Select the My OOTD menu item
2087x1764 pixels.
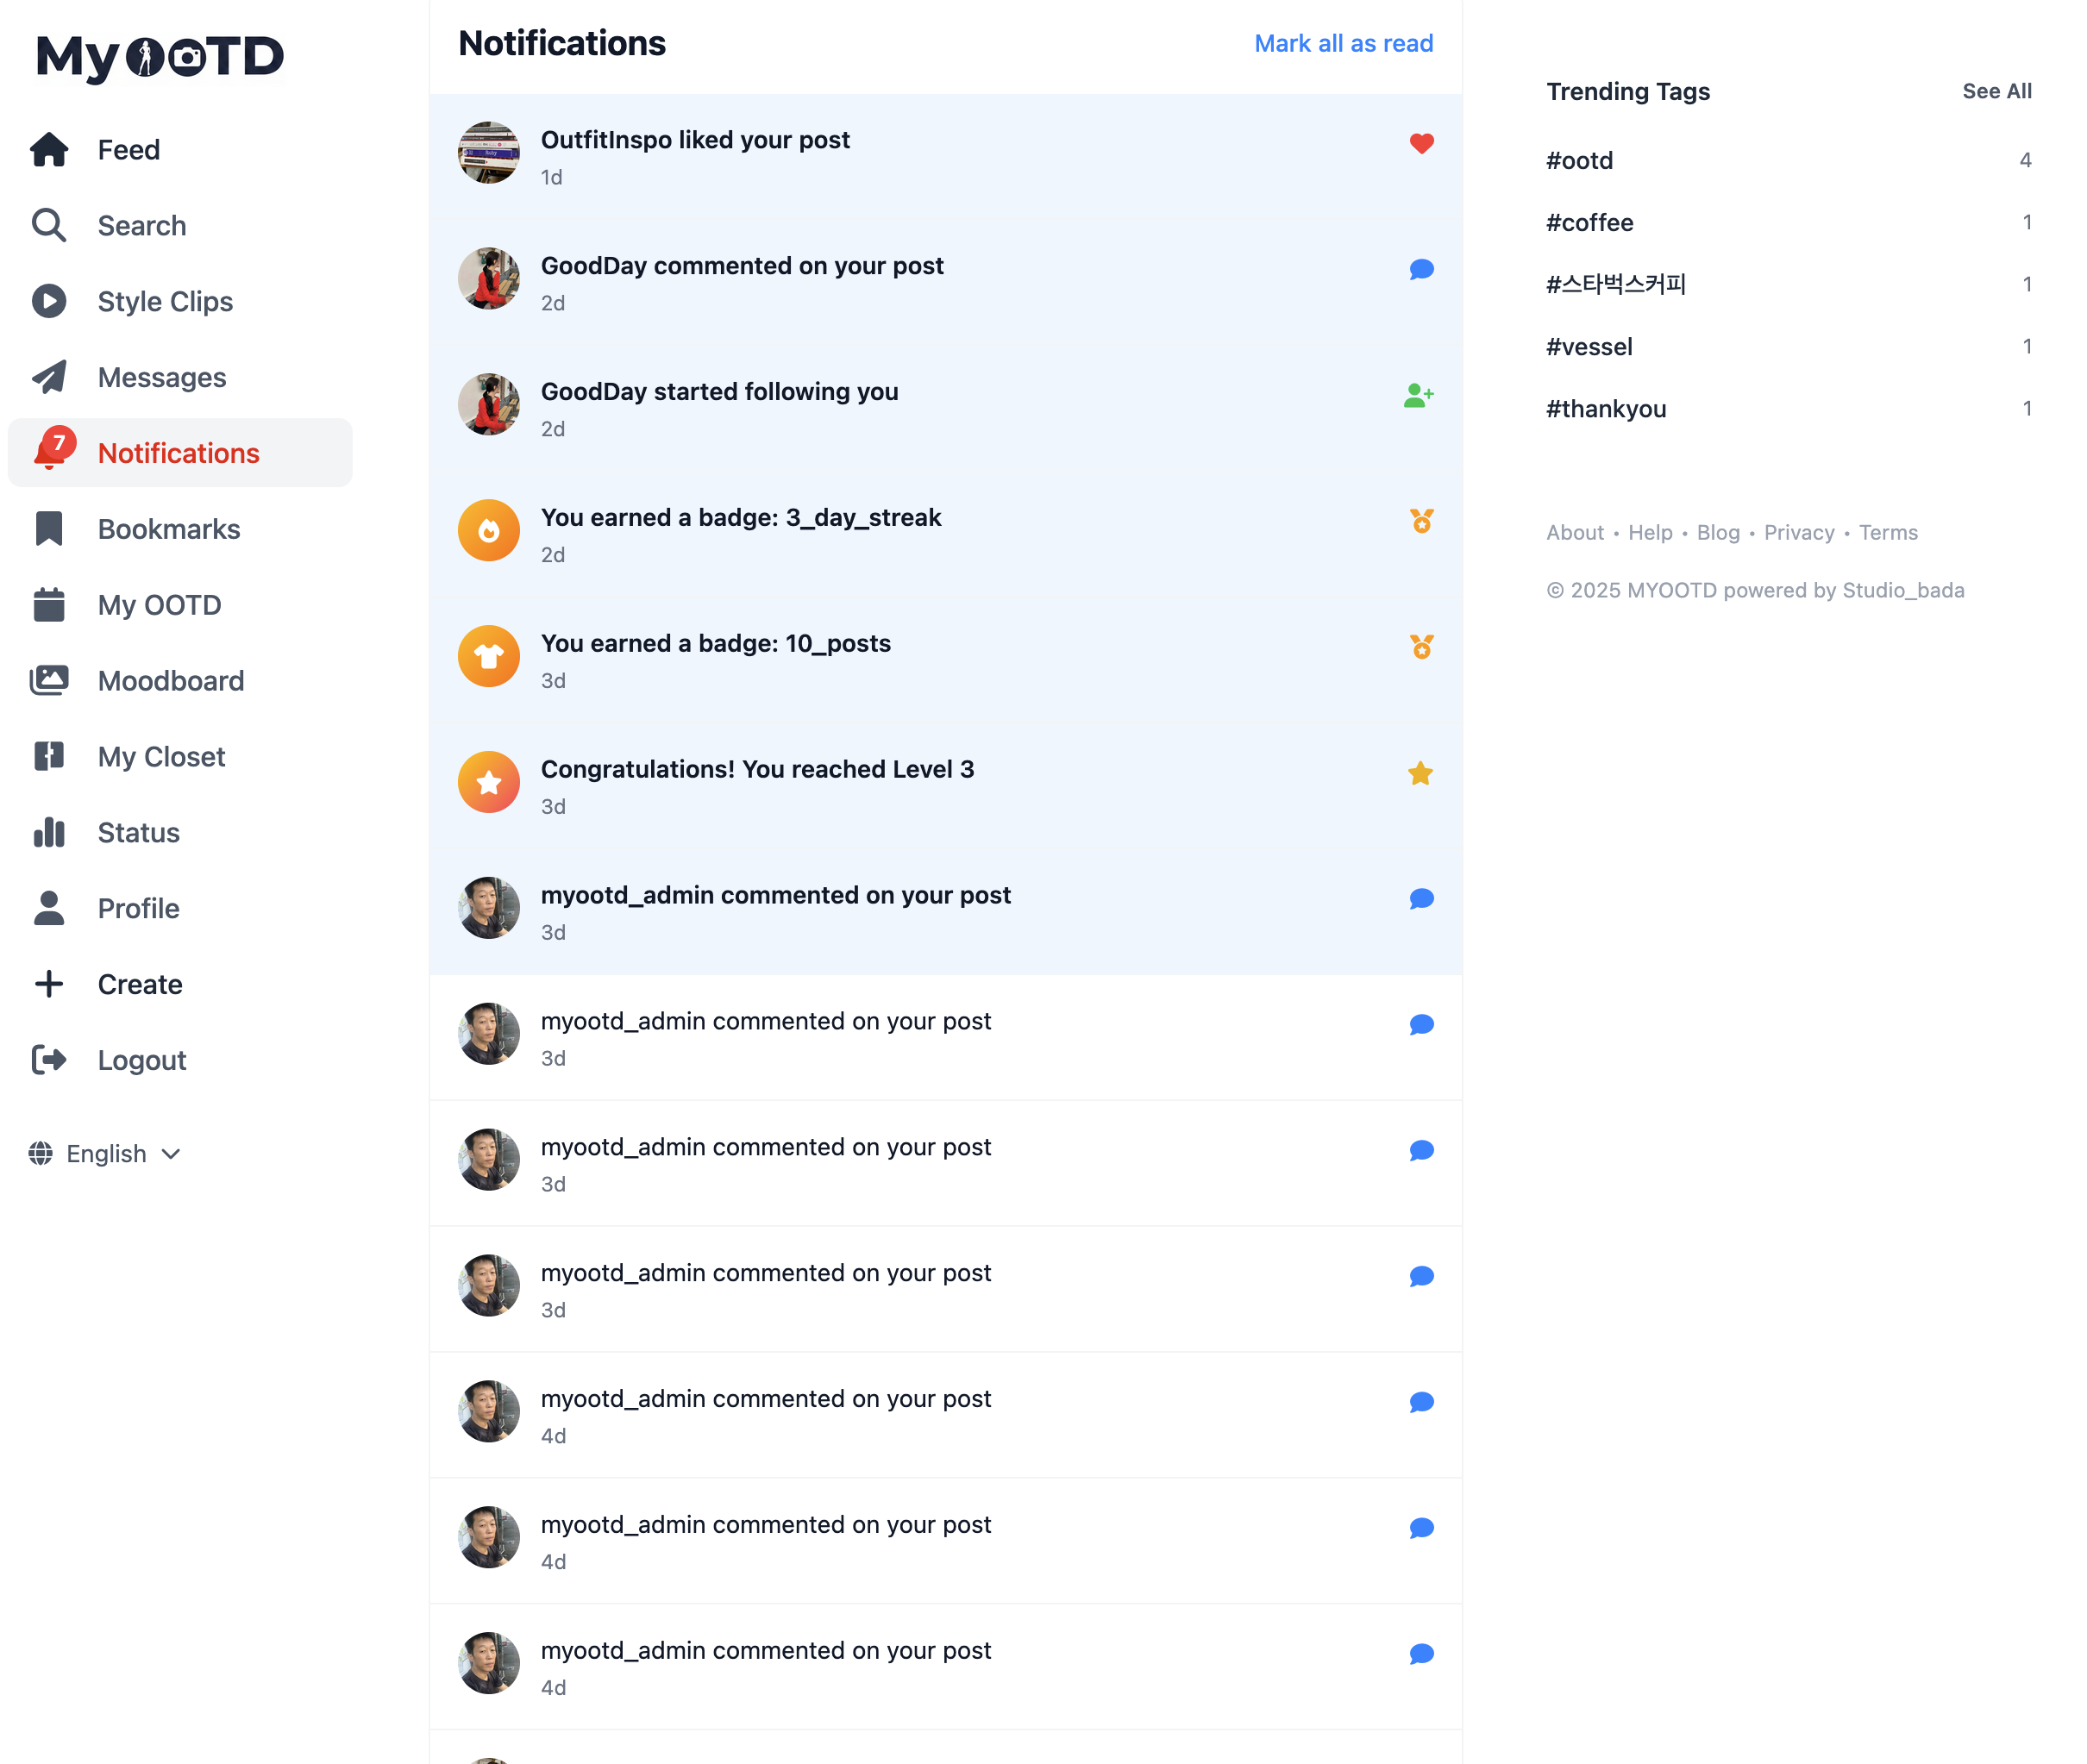point(160,605)
